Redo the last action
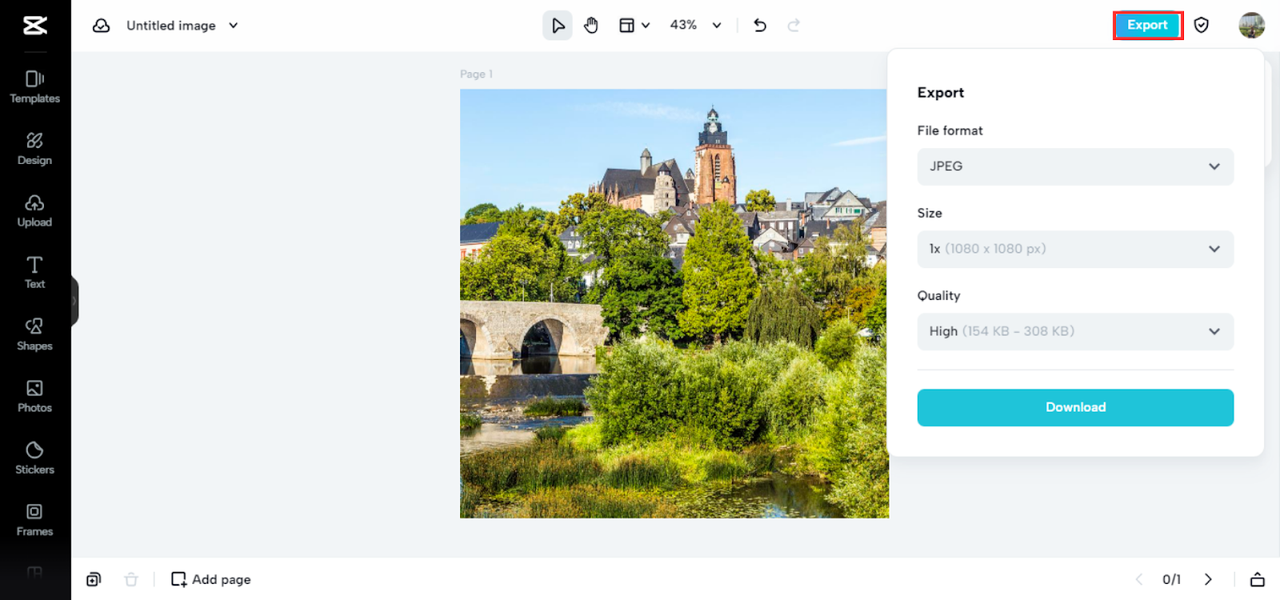 (794, 26)
